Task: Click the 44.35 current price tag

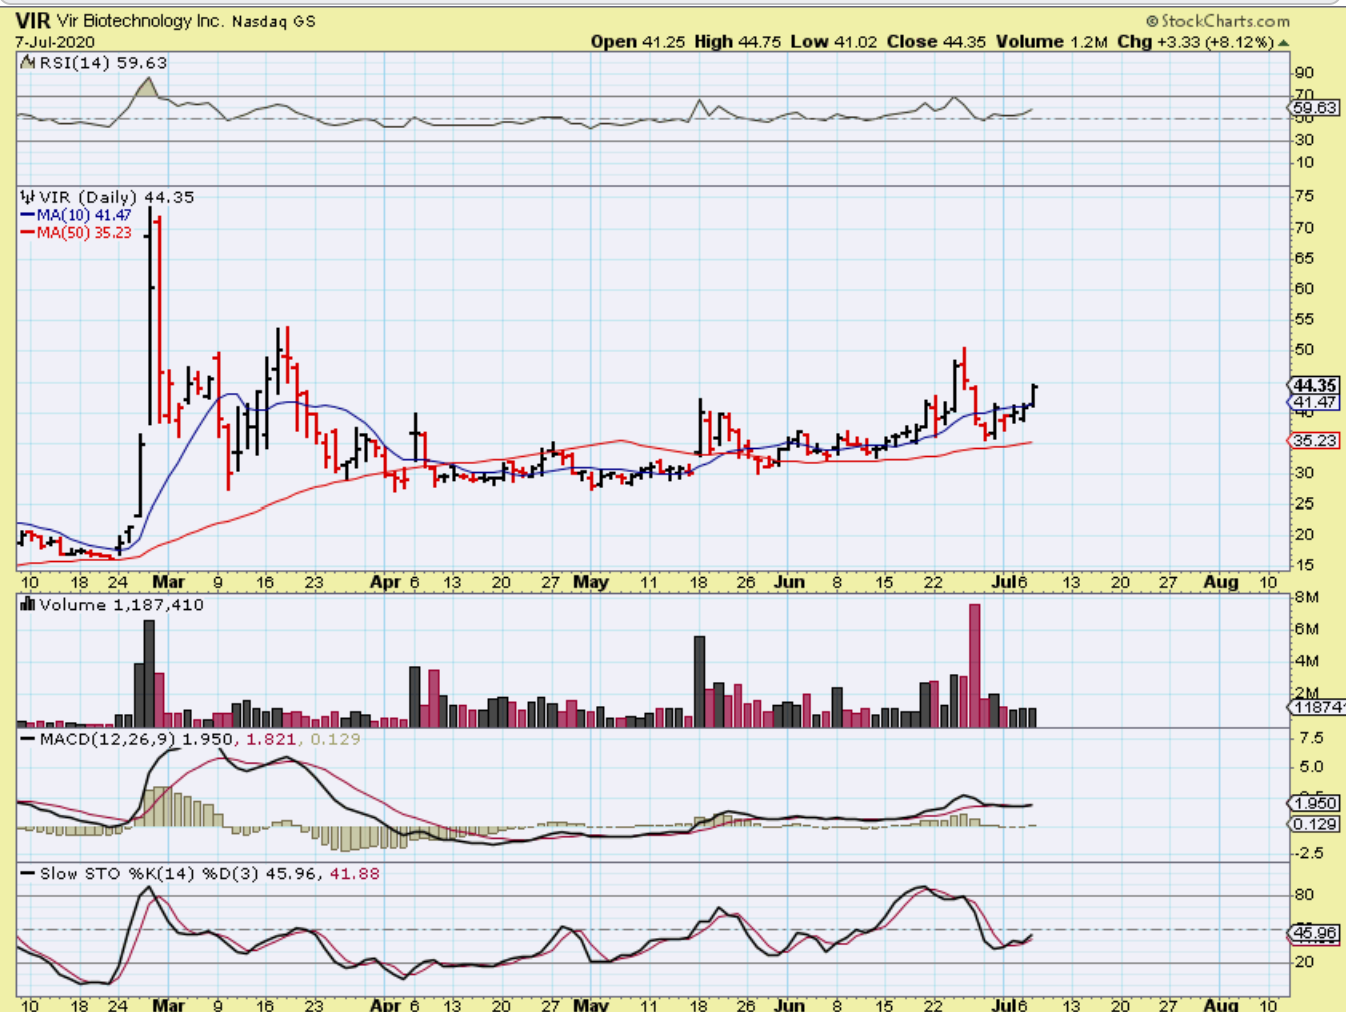Action: pos(1314,385)
